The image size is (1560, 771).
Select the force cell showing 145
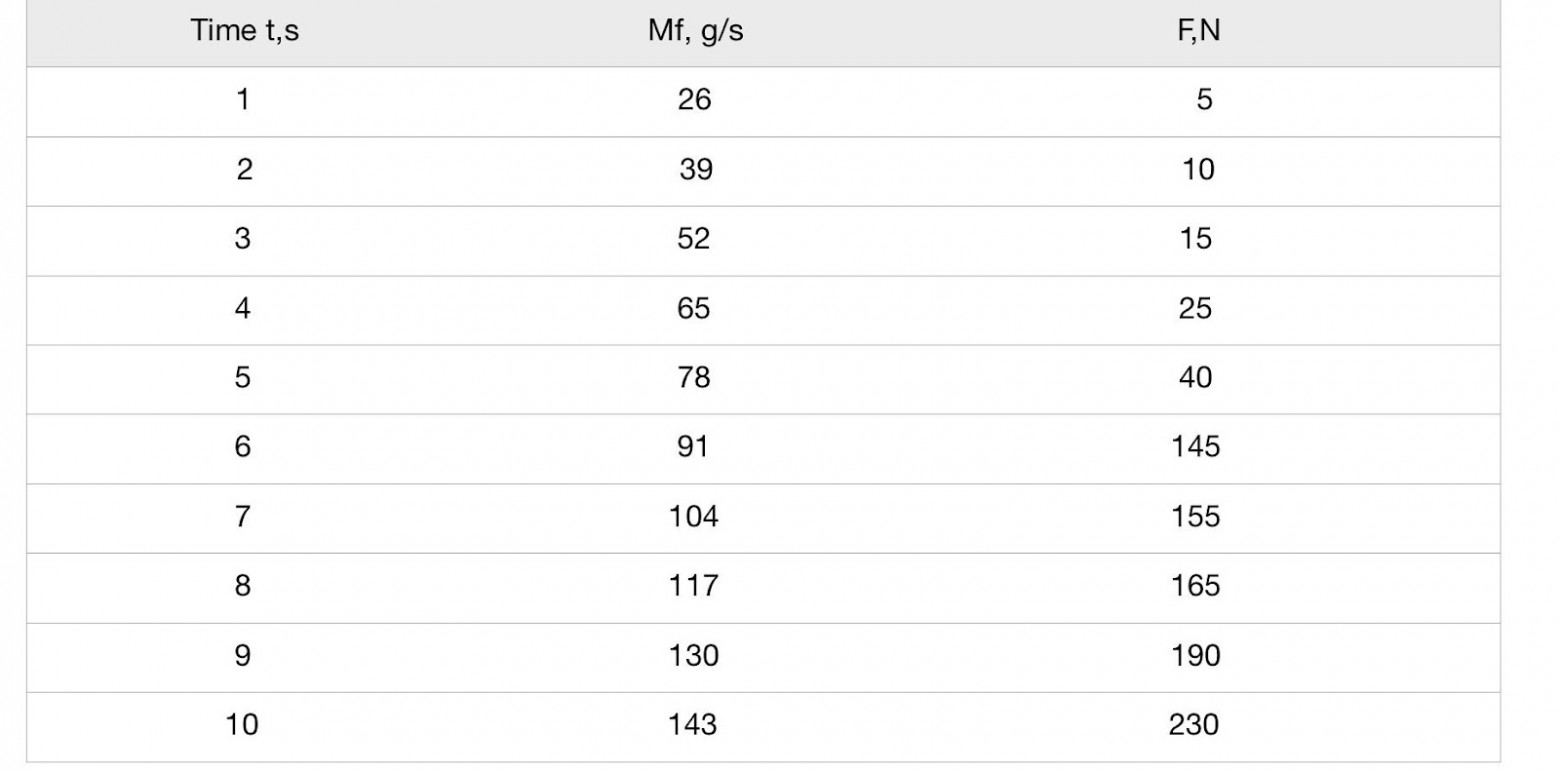1195,446
